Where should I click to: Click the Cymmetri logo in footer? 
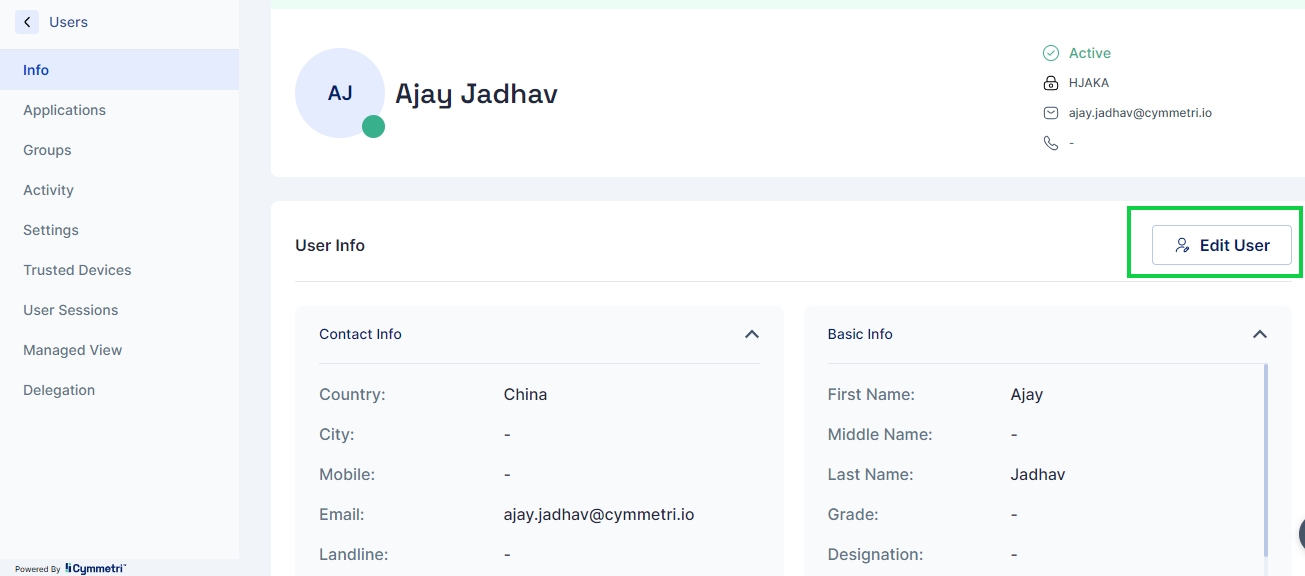[x=95, y=568]
